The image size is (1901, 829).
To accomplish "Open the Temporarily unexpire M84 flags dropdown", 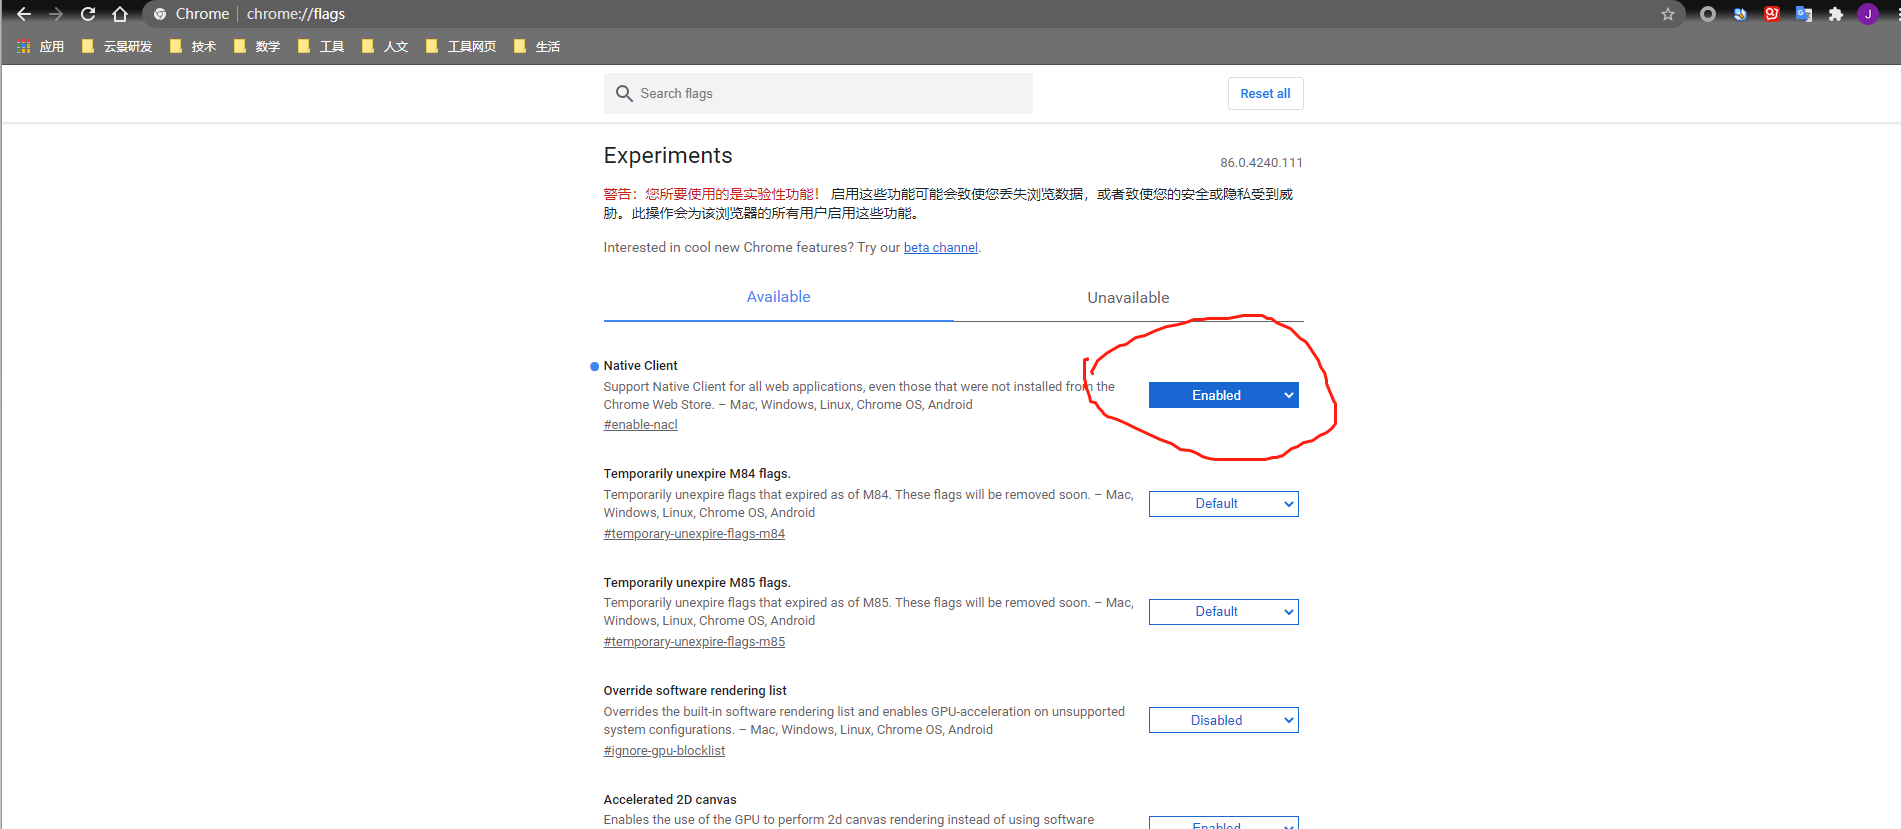I will pos(1223,504).
